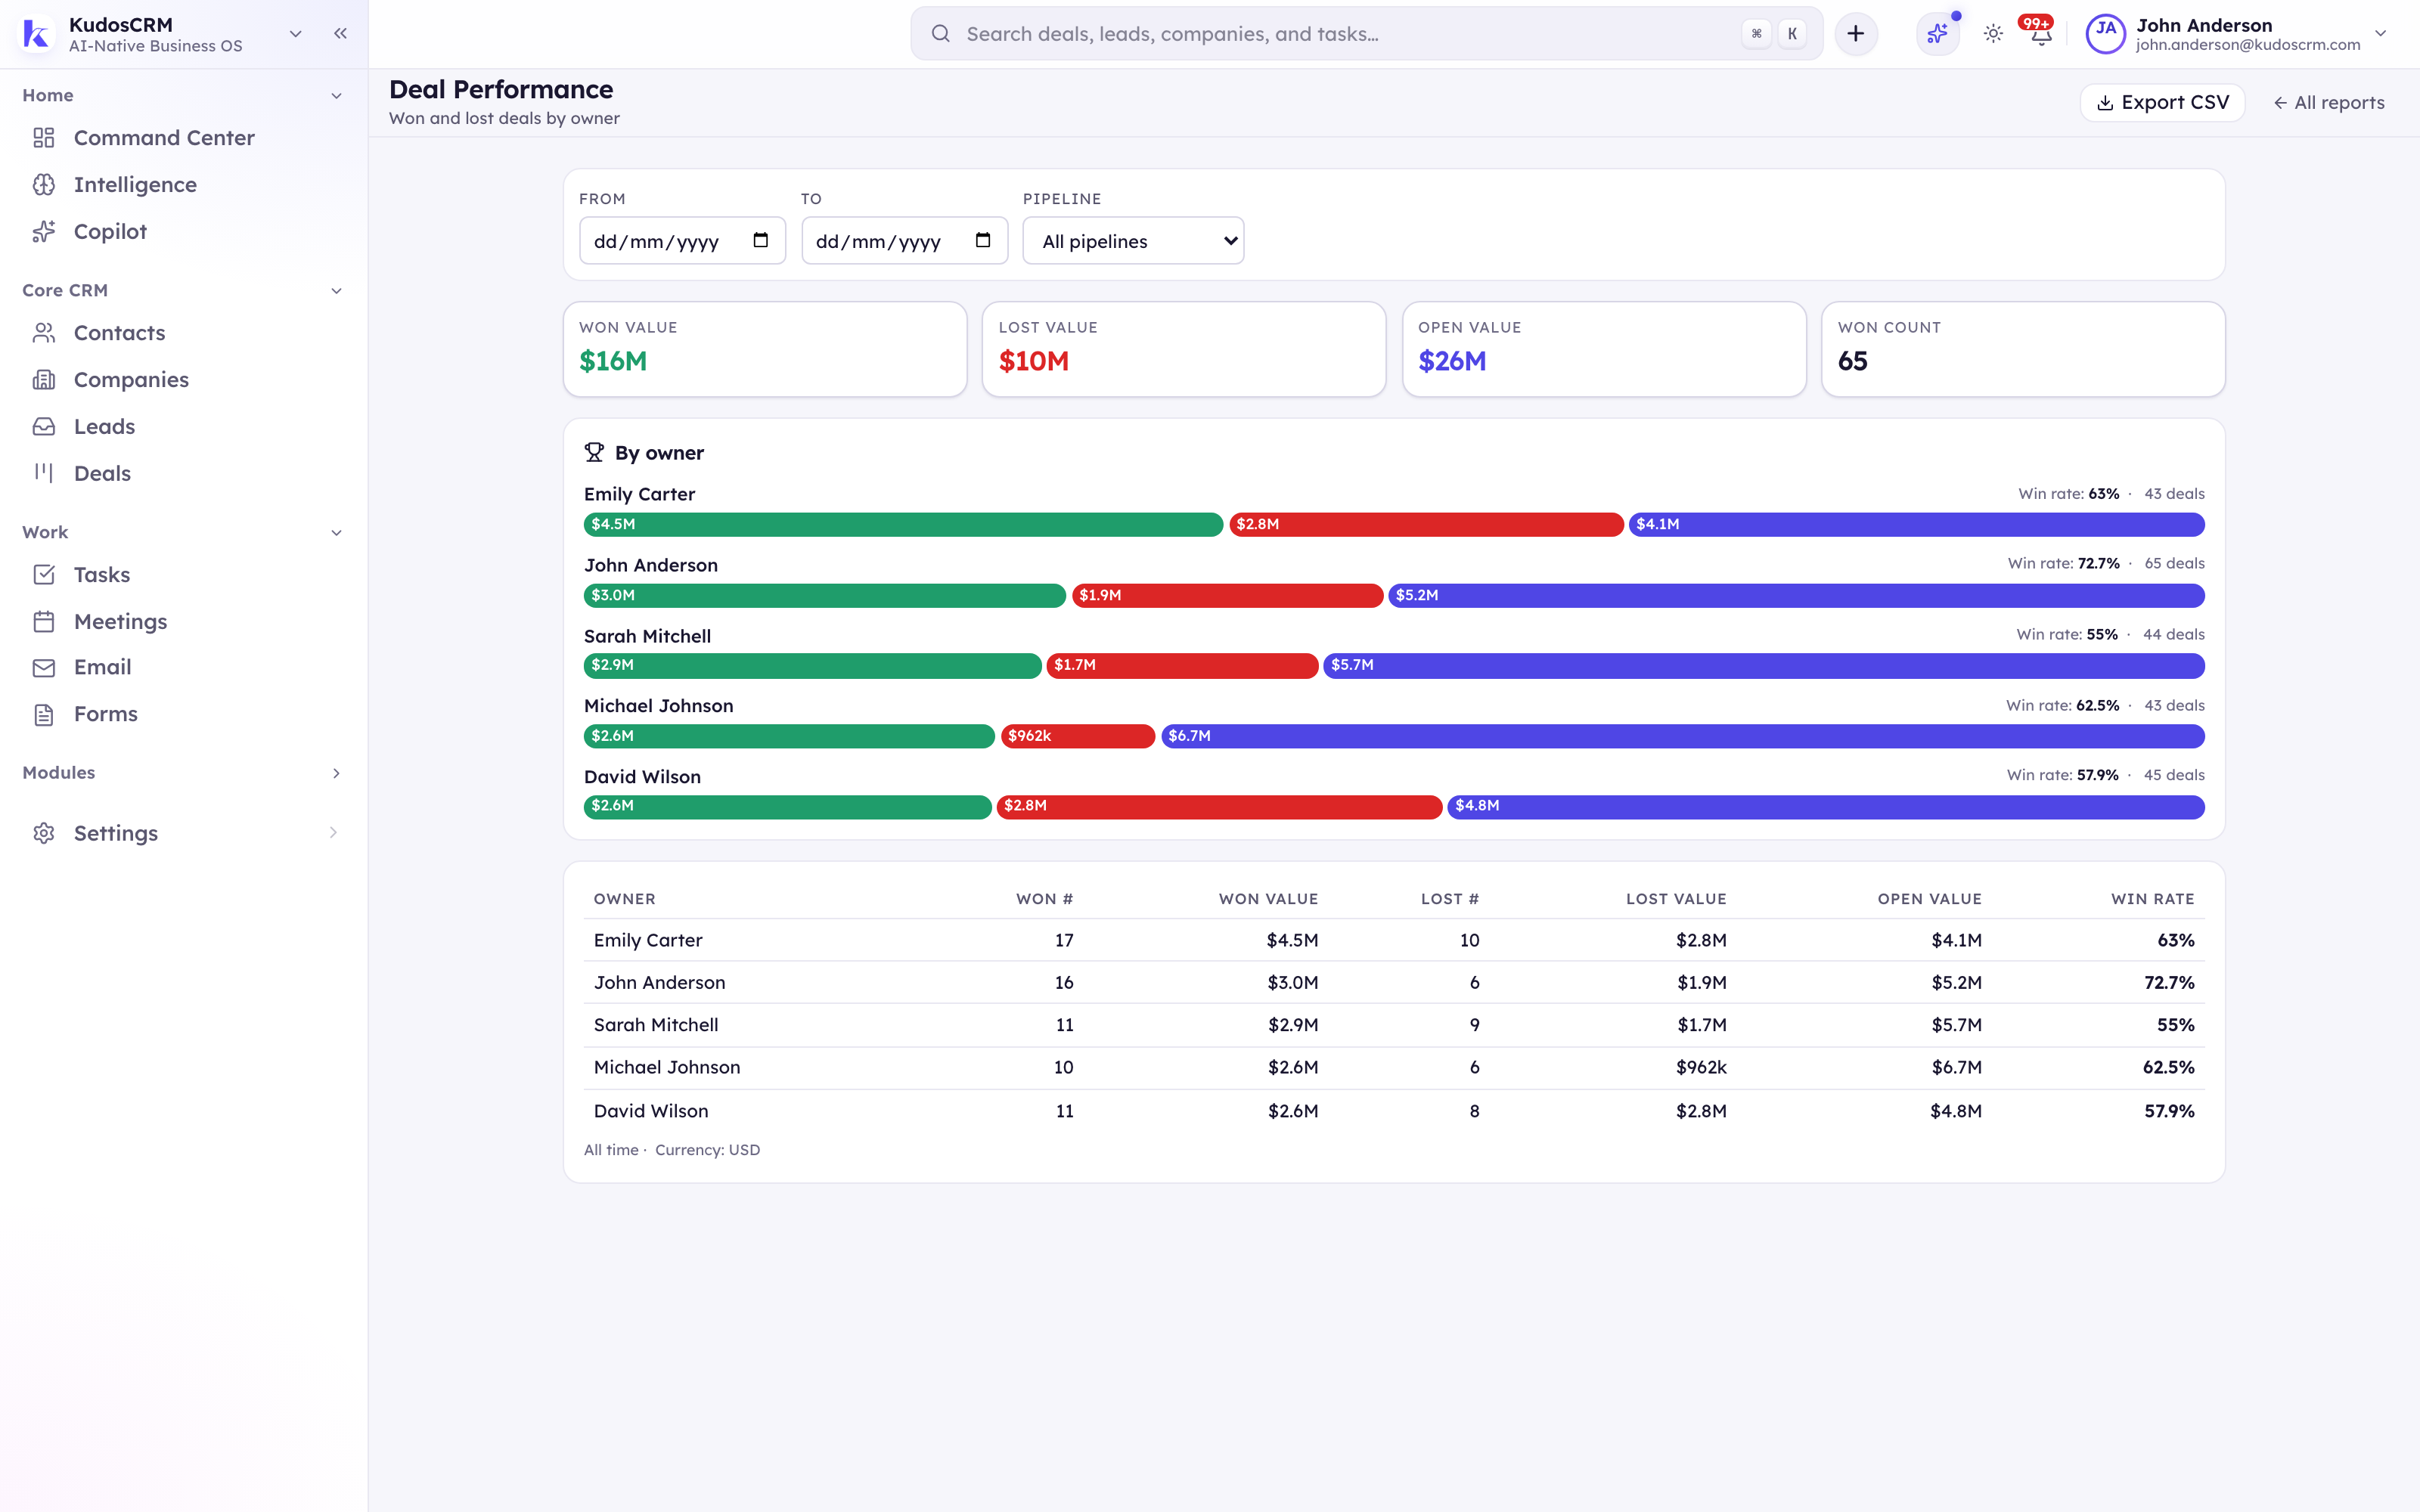
Task: Open the John Anderson account menu chevron
Action: (2381, 34)
